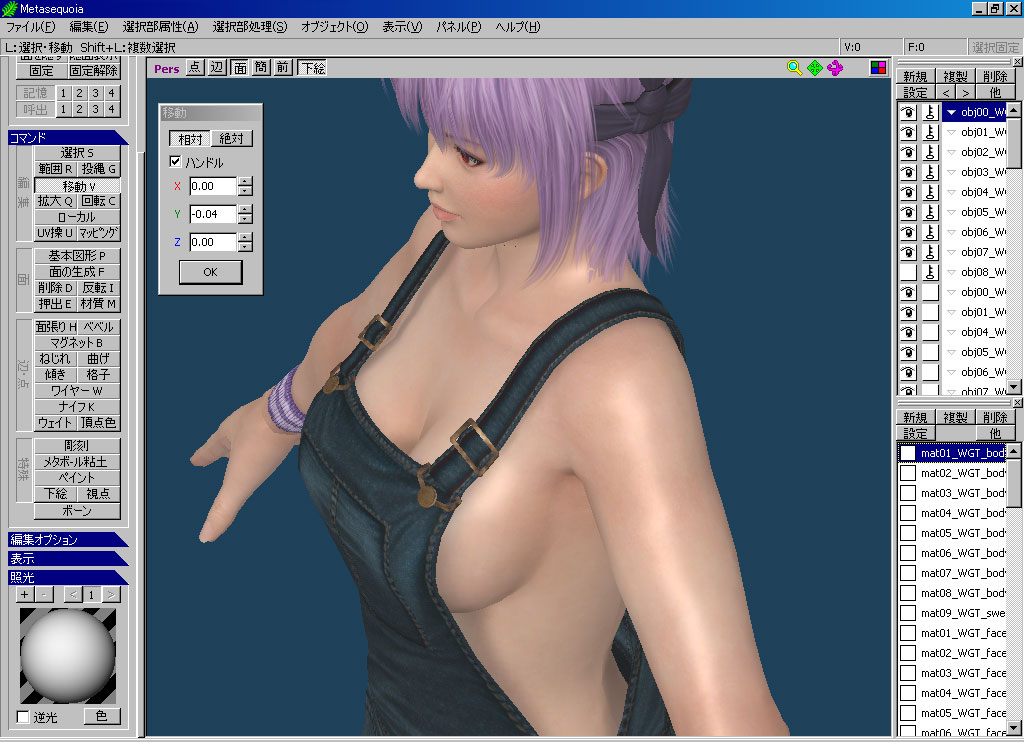The image size is (1024, 742).
Task: Expand obj01_W with its triangle
Action: (952, 133)
